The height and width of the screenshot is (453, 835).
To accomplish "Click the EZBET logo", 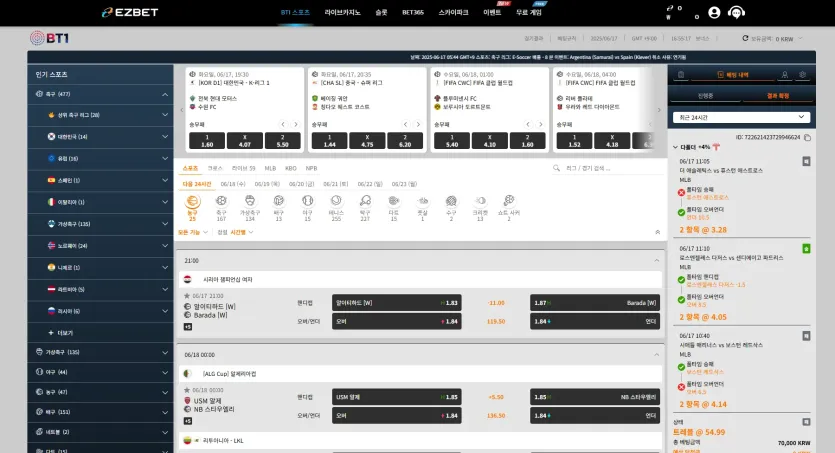I will 130,12.
